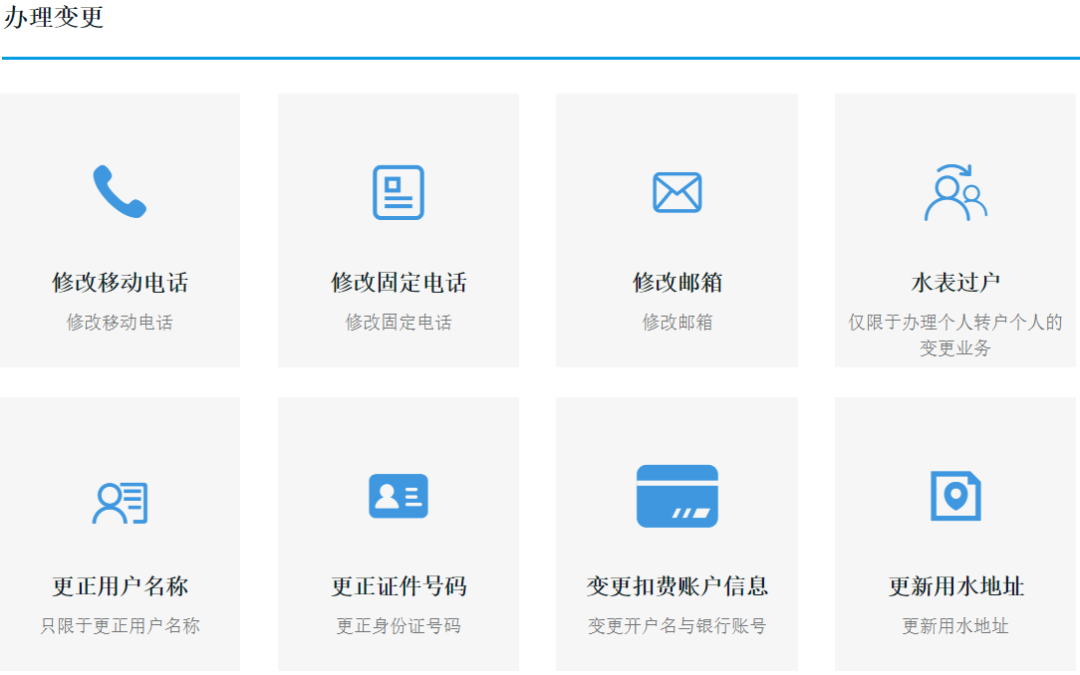Click the ID card icon

(x=398, y=496)
